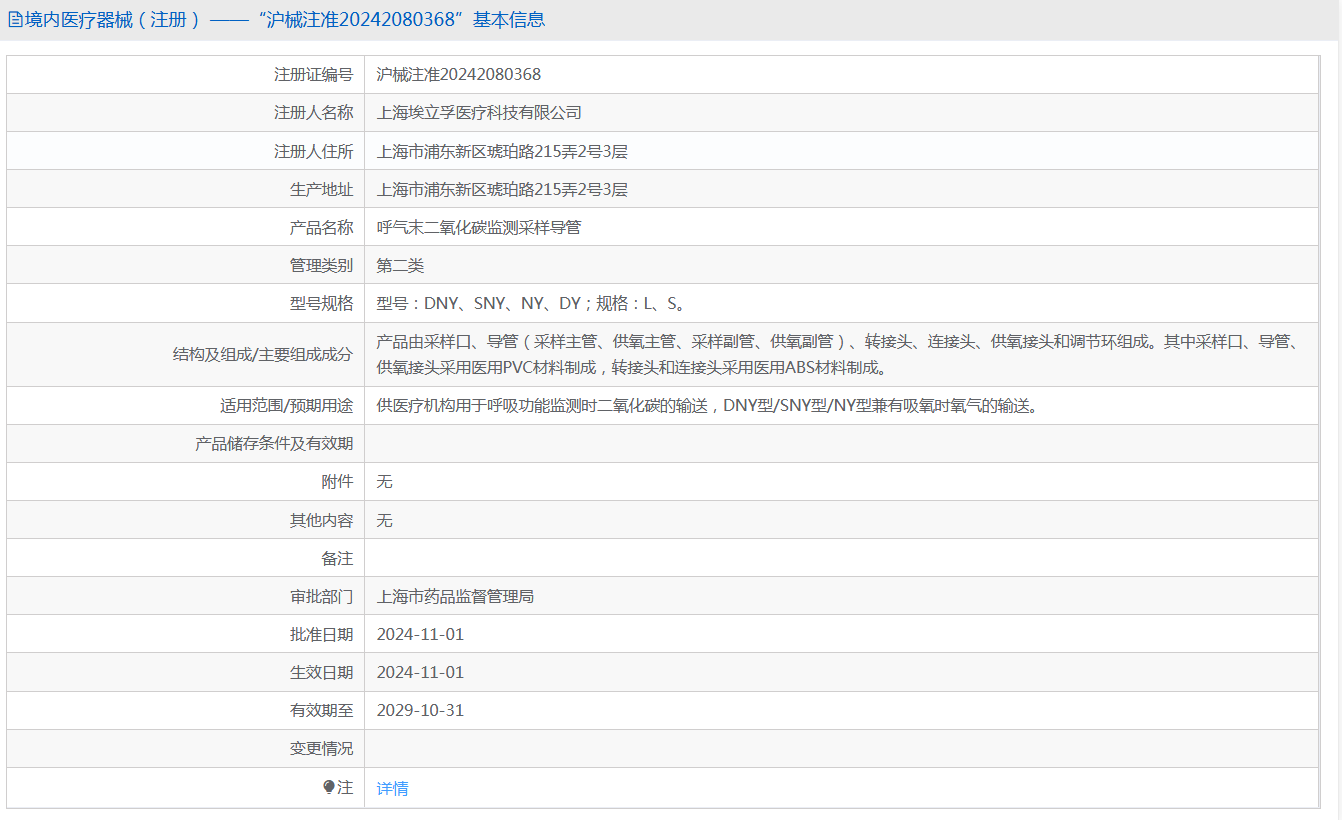Click the 有效期至 label
The height and width of the screenshot is (820, 1342).
322,711
